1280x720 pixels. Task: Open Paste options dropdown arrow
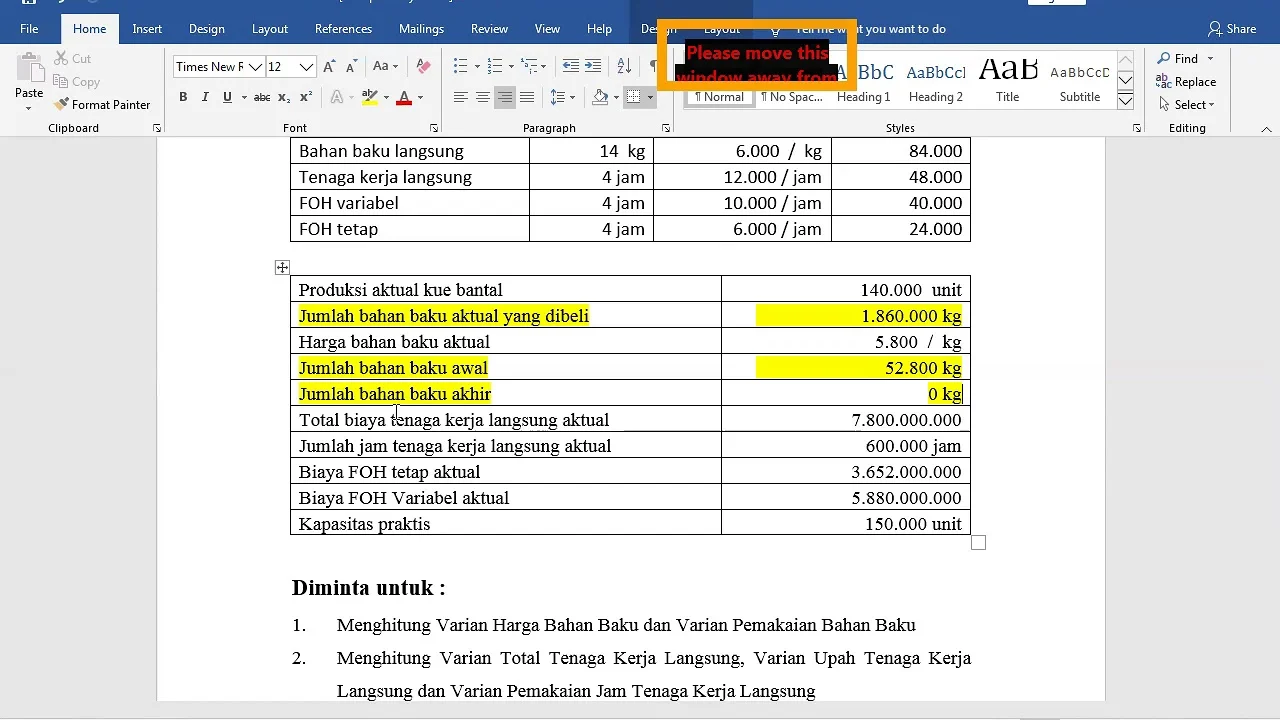(29, 108)
